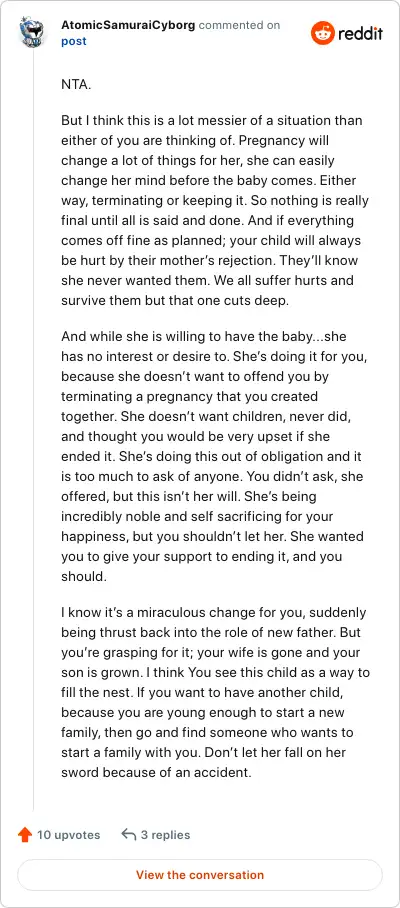Click the "NTA." verdict line
The height and width of the screenshot is (908, 400).
pos(76,84)
